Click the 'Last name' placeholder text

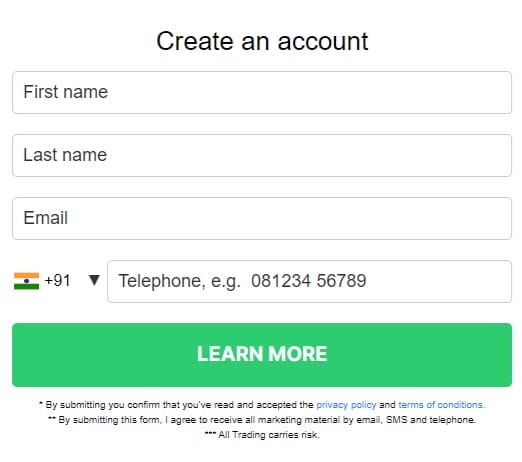click(x=65, y=155)
